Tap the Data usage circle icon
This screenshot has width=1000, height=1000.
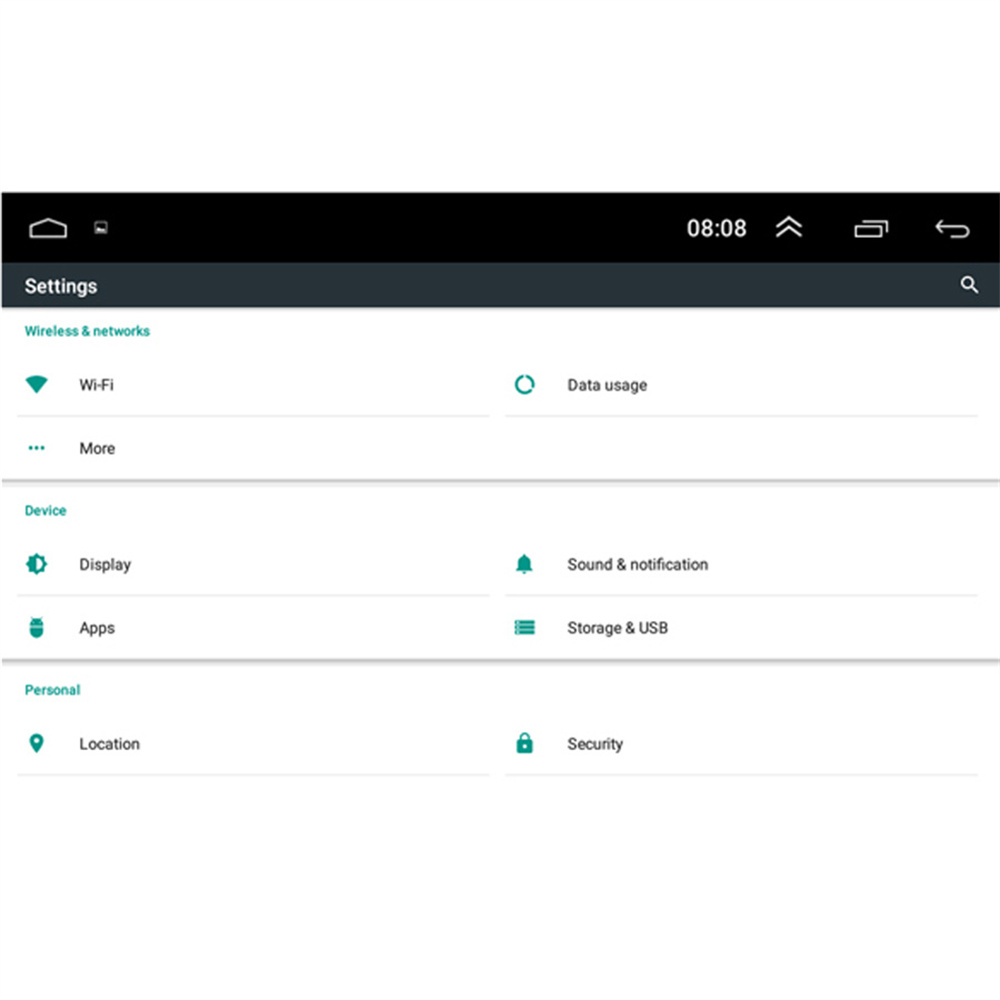[524, 385]
